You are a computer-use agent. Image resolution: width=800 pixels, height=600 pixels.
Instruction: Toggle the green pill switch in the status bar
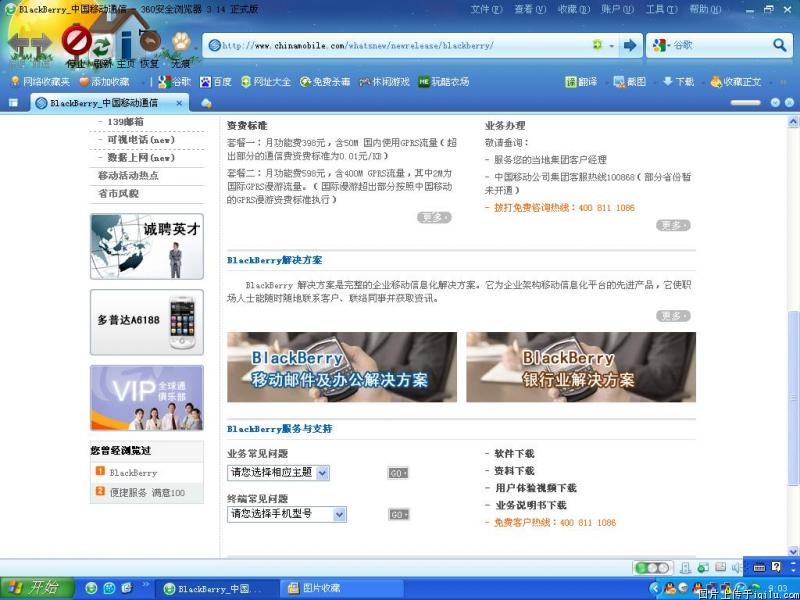652,567
